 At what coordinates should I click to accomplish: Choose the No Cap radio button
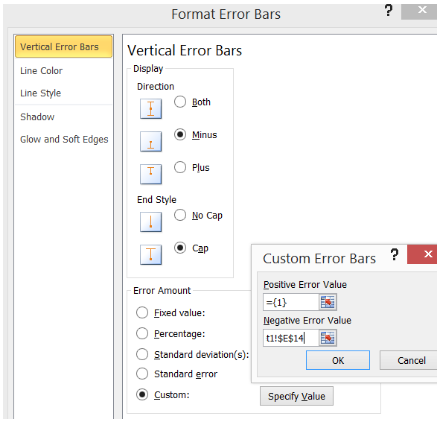(x=180, y=215)
